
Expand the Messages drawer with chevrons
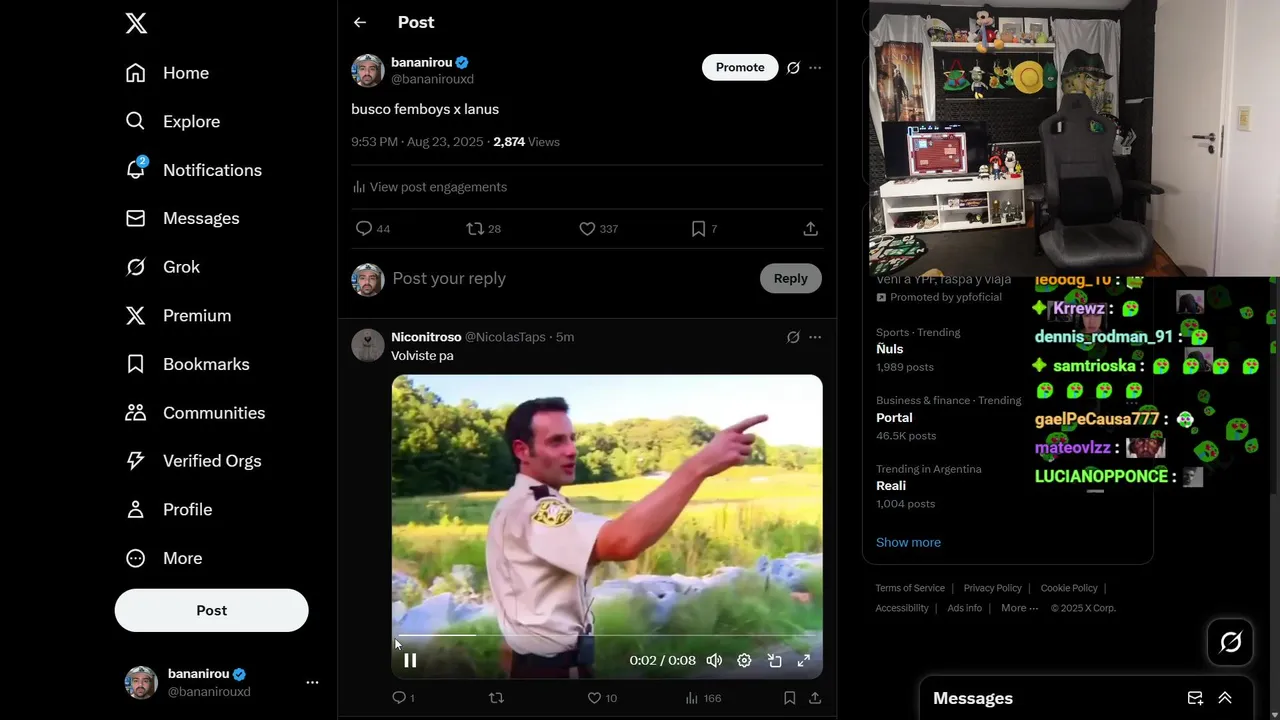1225,698
